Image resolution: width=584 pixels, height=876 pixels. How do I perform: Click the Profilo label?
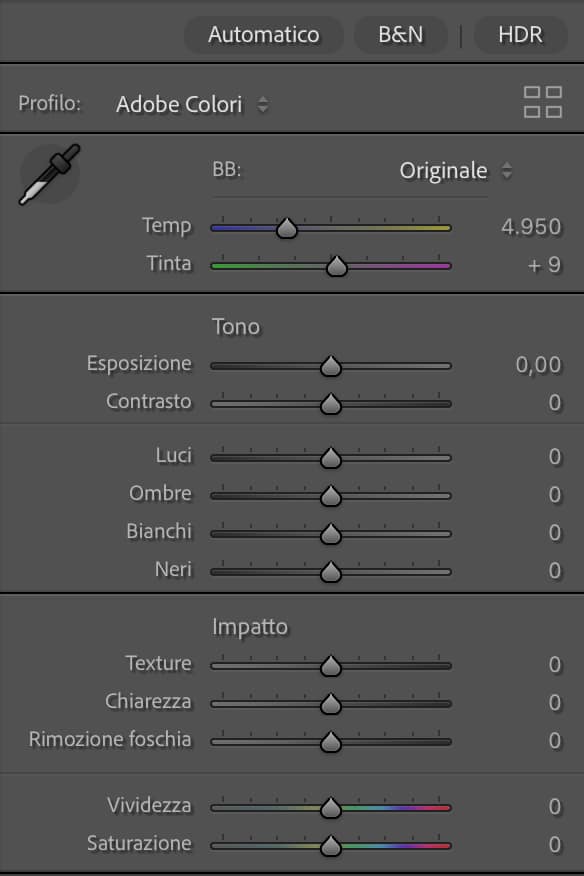[x=44, y=103]
